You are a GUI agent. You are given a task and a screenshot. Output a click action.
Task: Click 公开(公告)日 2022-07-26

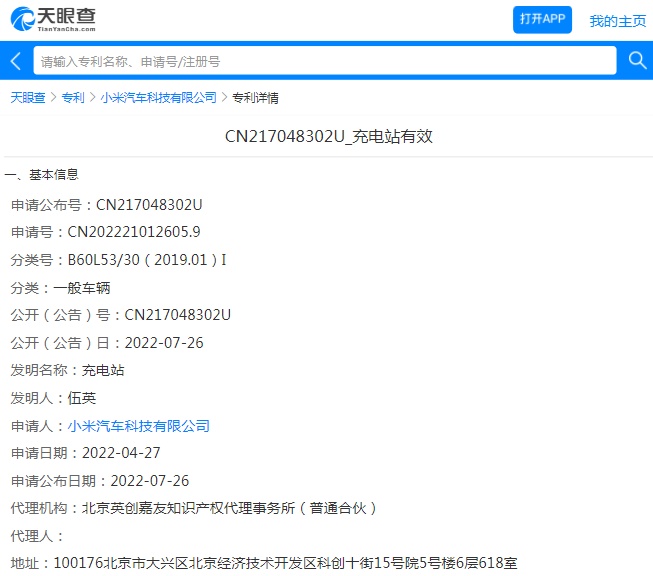(164, 343)
